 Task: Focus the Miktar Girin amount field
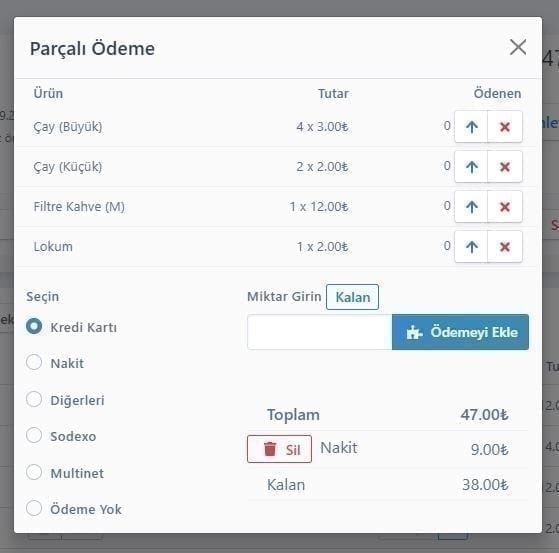(320, 332)
